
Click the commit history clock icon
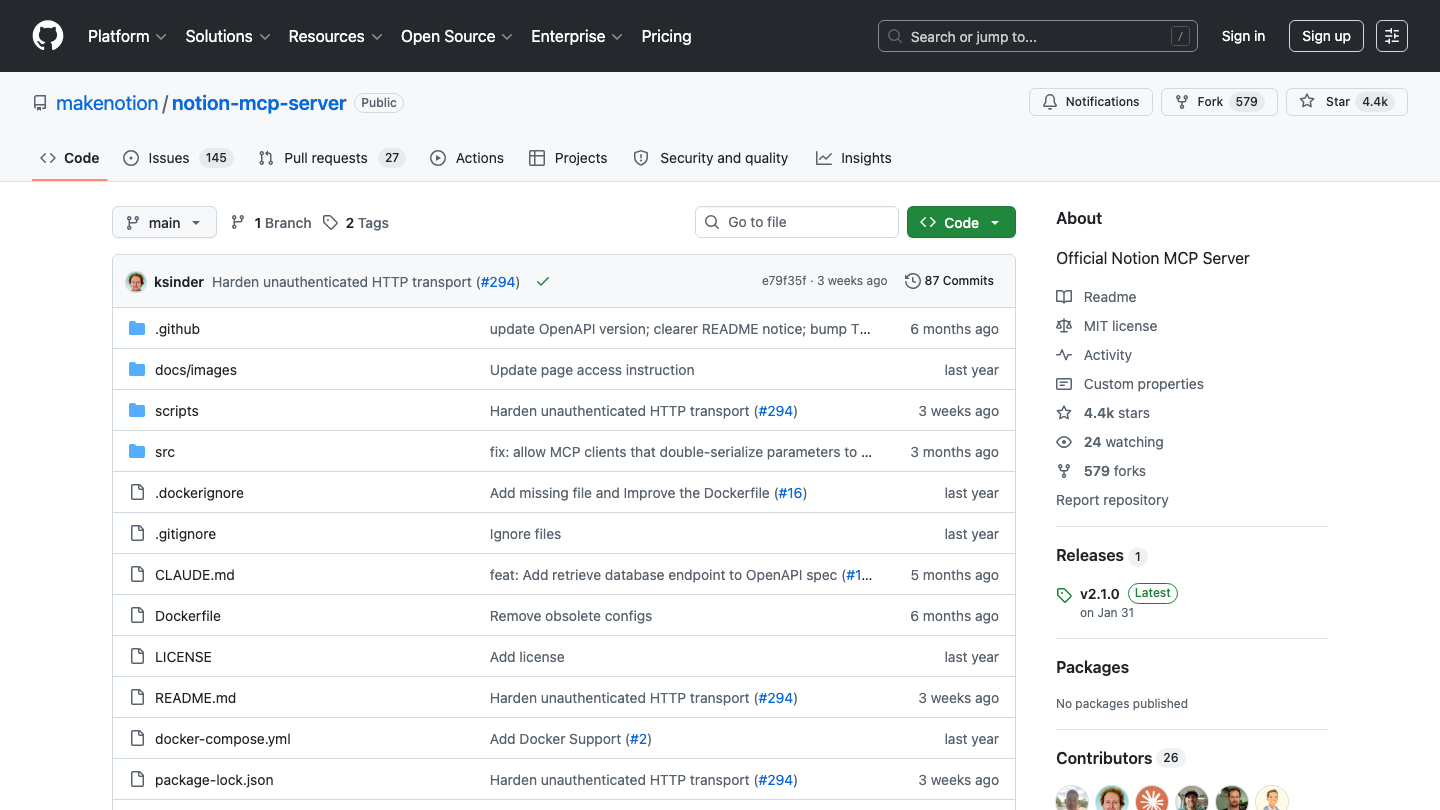[912, 281]
